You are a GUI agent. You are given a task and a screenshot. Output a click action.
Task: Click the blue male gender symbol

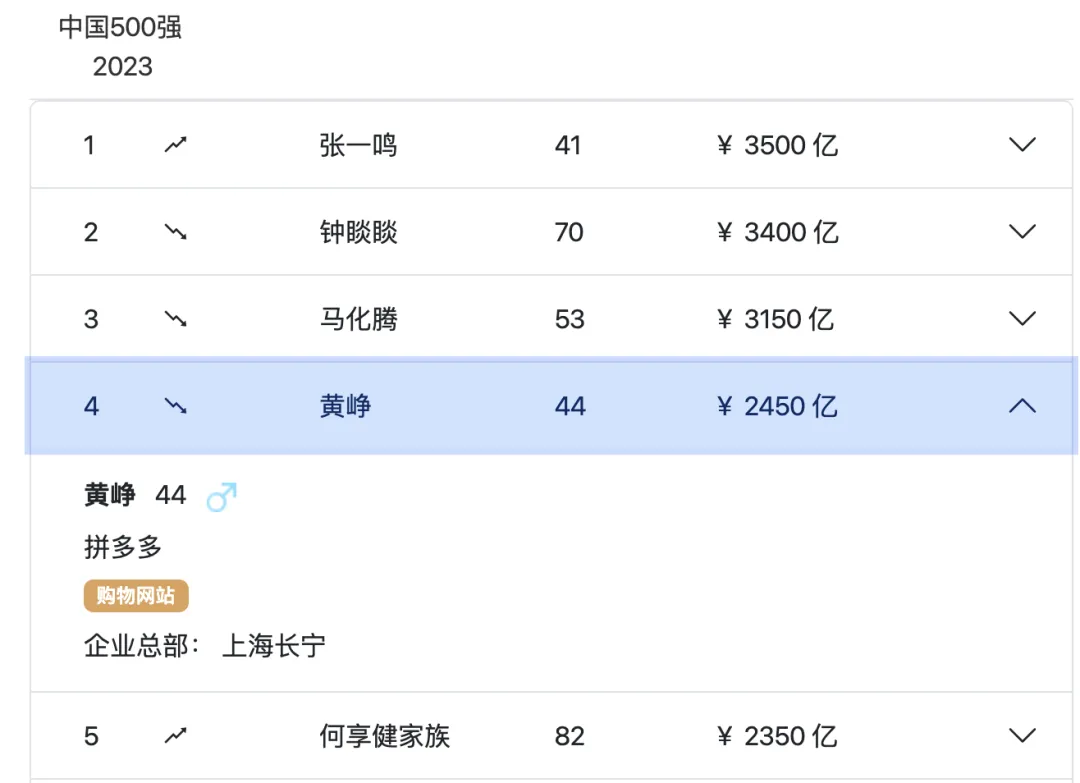[x=222, y=497]
